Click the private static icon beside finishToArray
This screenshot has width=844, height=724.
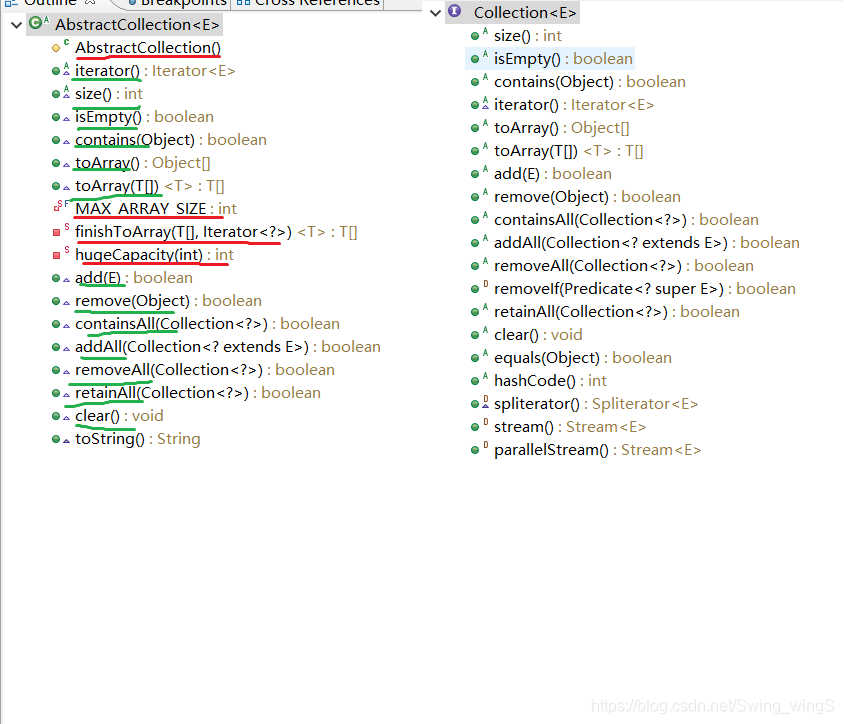tap(59, 231)
